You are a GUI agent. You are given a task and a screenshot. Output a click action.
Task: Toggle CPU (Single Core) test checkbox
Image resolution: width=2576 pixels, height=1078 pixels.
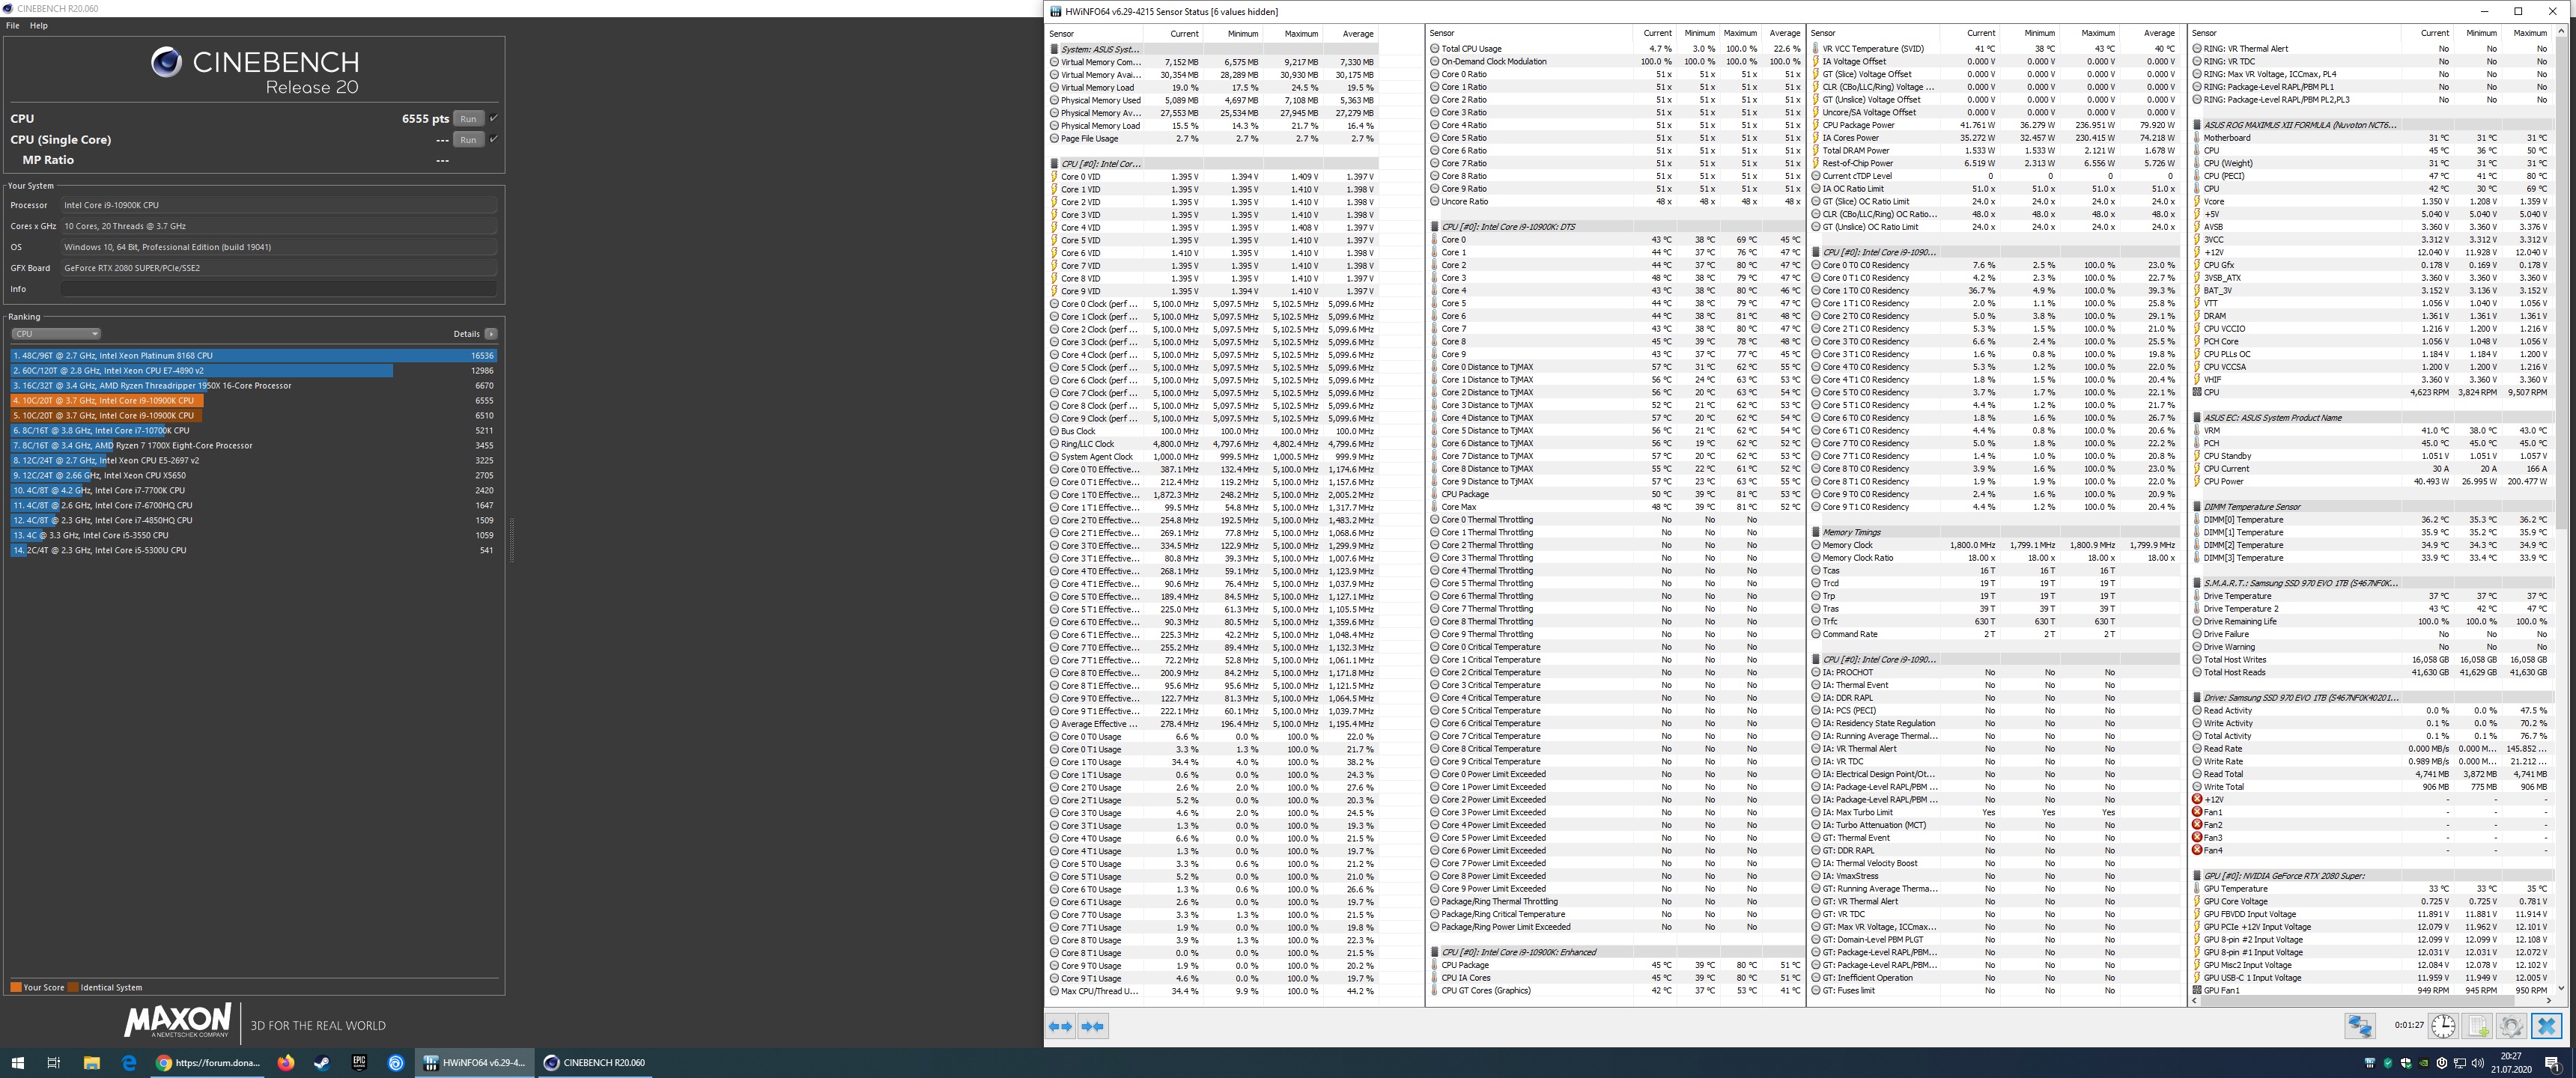click(x=493, y=139)
